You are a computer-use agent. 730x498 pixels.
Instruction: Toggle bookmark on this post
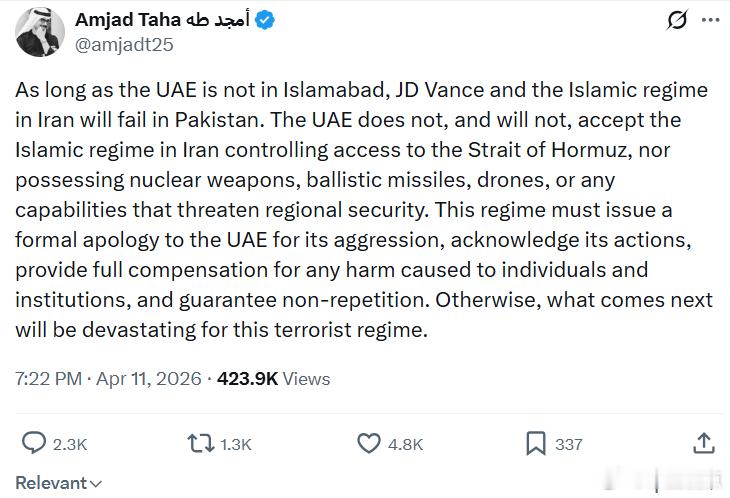coord(535,443)
